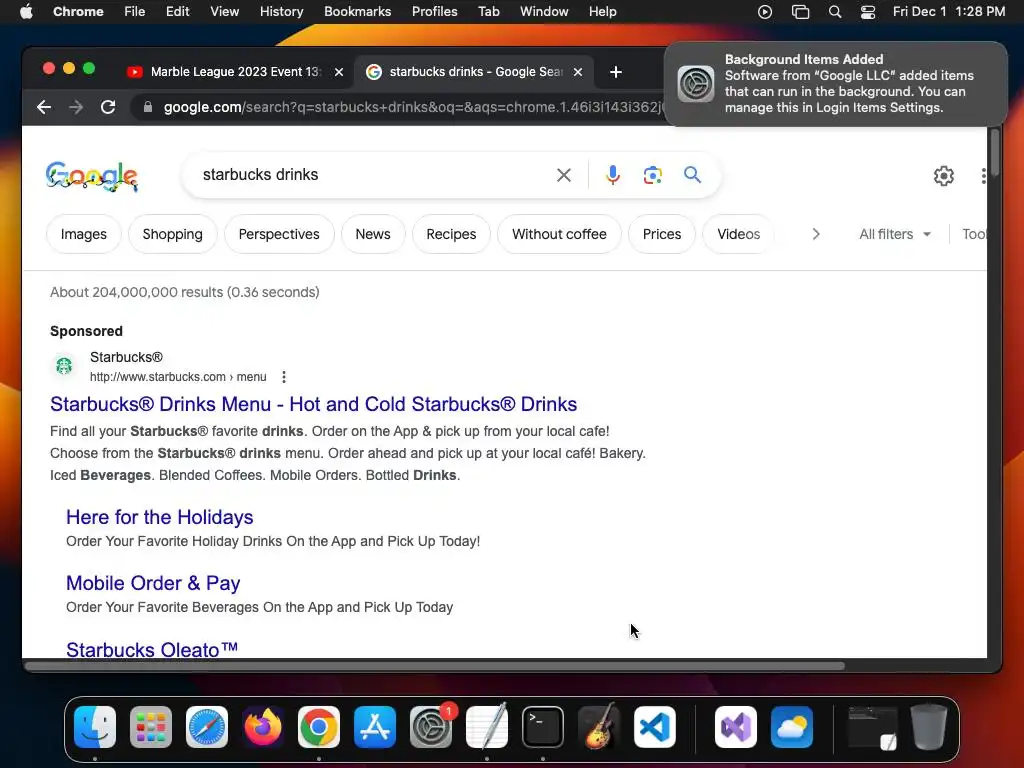The image size is (1024, 768).
Task: Open Visual Studio purple icon in dock
Action: (x=736, y=727)
